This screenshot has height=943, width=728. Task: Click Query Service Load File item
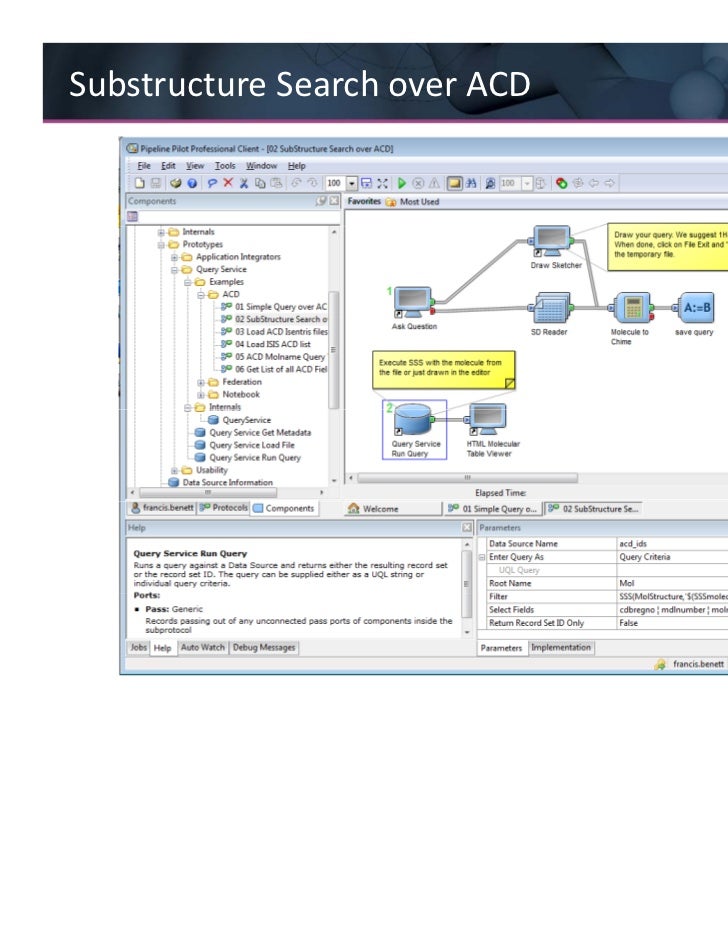tap(251, 445)
